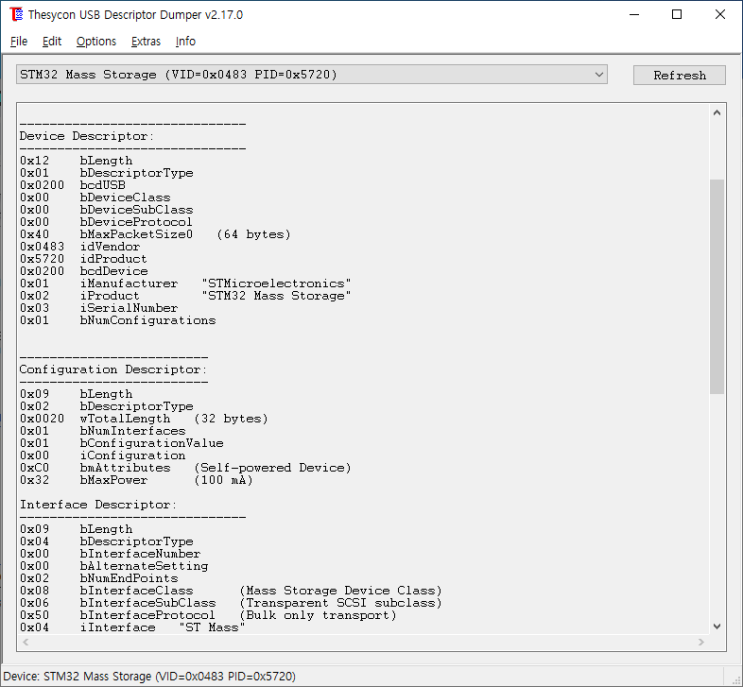Click the bAlternateSetting line
743x687 pixels.
pyautogui.click(x=114, y=566)
